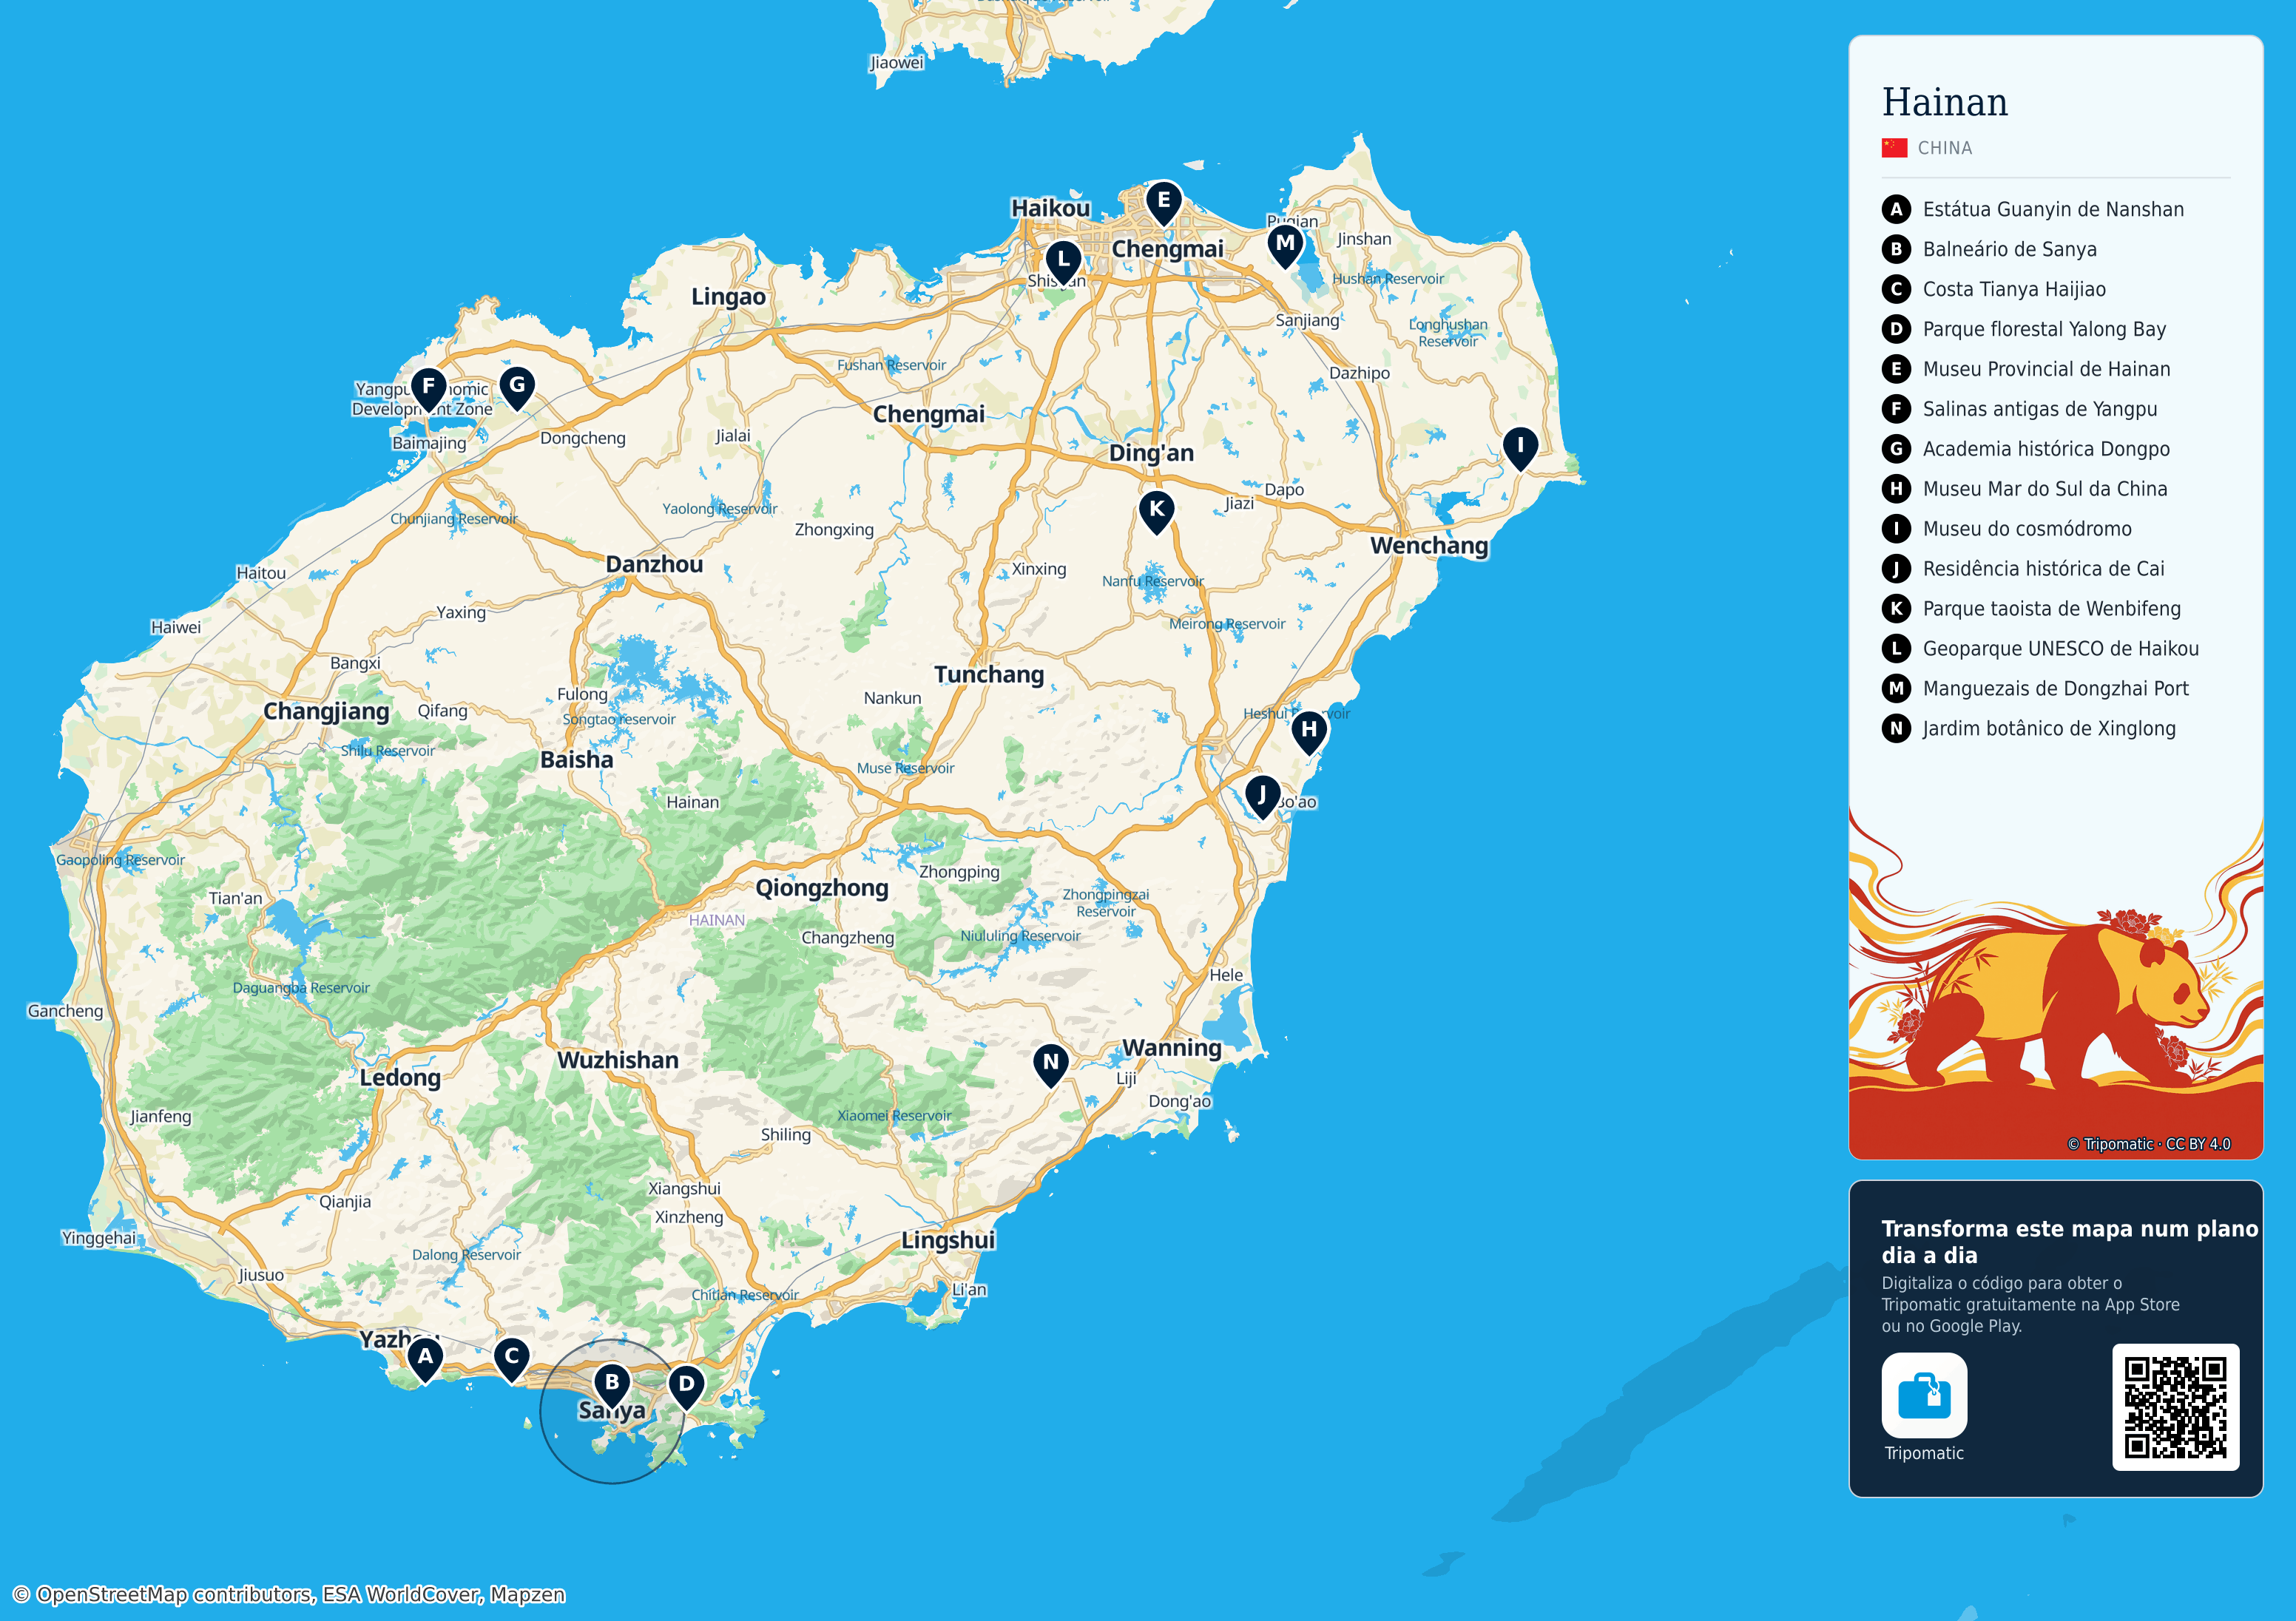Image resolution: width=2296 pixels, height=1621 pixels.
Task: Click '© Tripomatic · CC BY 4.0' credit
Action: [2149, 1144]
